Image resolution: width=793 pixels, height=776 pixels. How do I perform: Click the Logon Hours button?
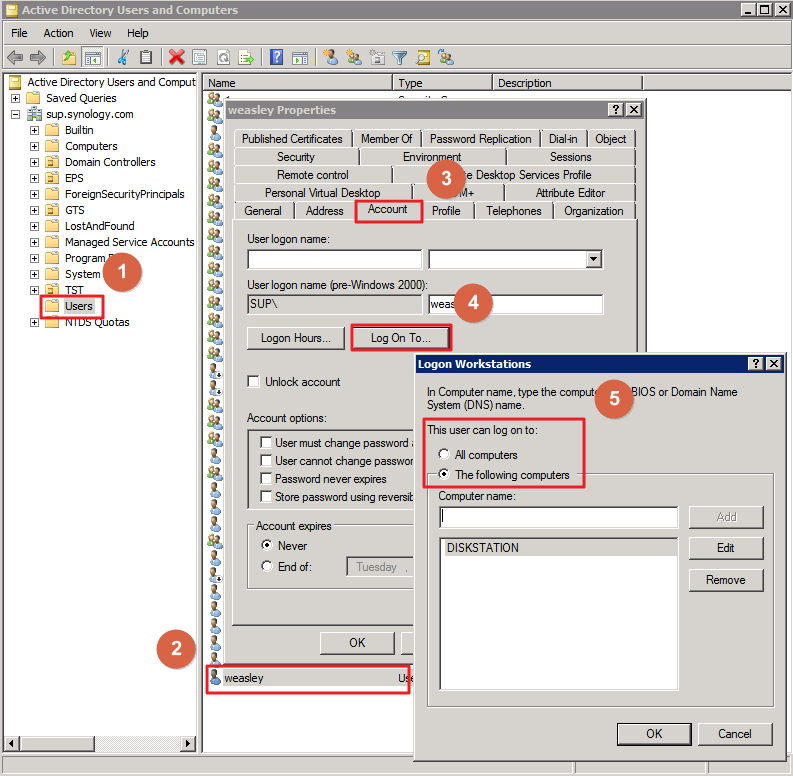point(295,338)
